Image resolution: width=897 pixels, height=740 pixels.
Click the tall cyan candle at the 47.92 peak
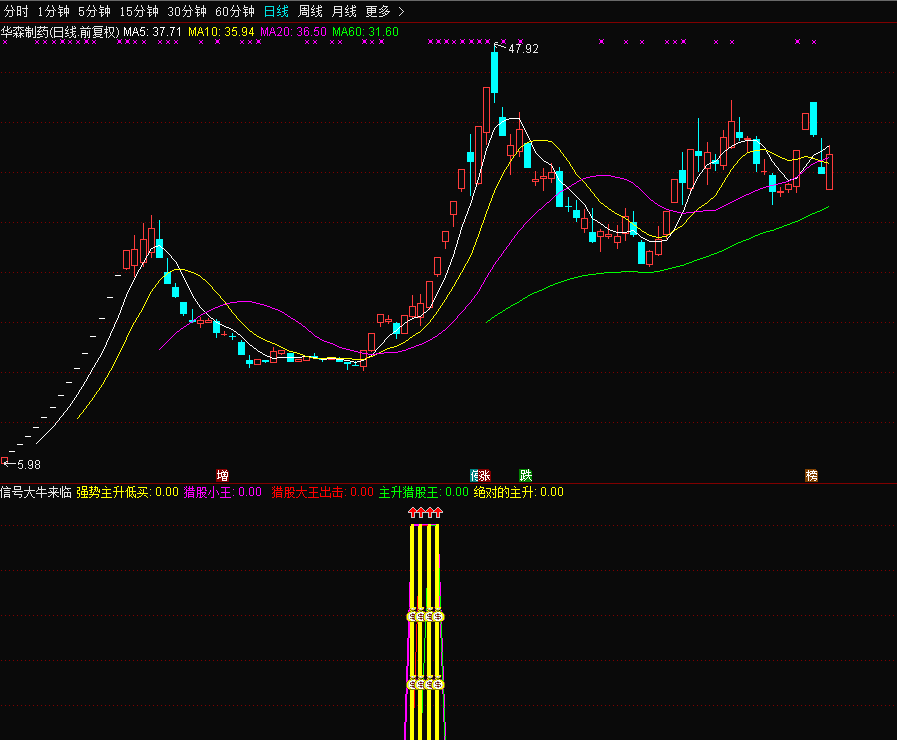coord(494,72)
